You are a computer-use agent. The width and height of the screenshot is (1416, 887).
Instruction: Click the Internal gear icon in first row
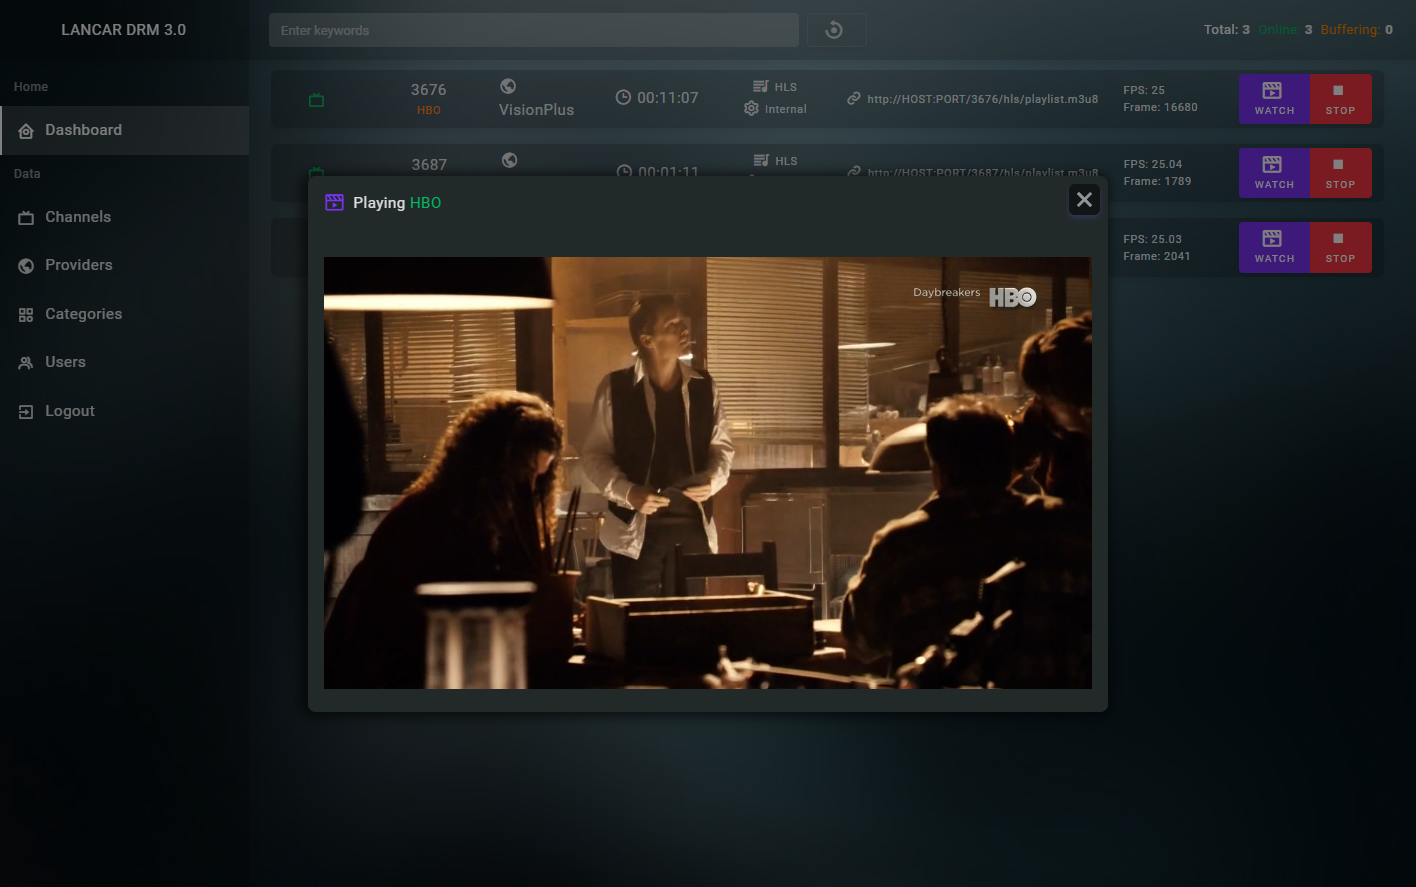coord(751,109)
